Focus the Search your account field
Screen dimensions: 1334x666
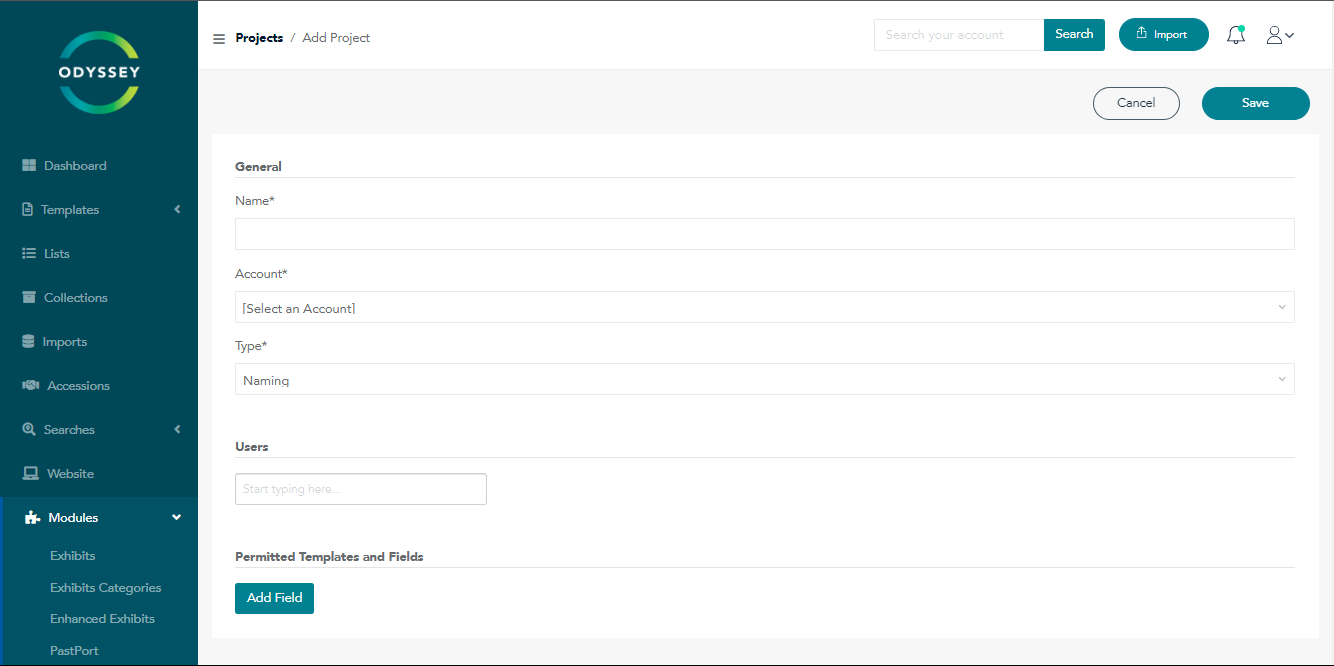[959, 35]
